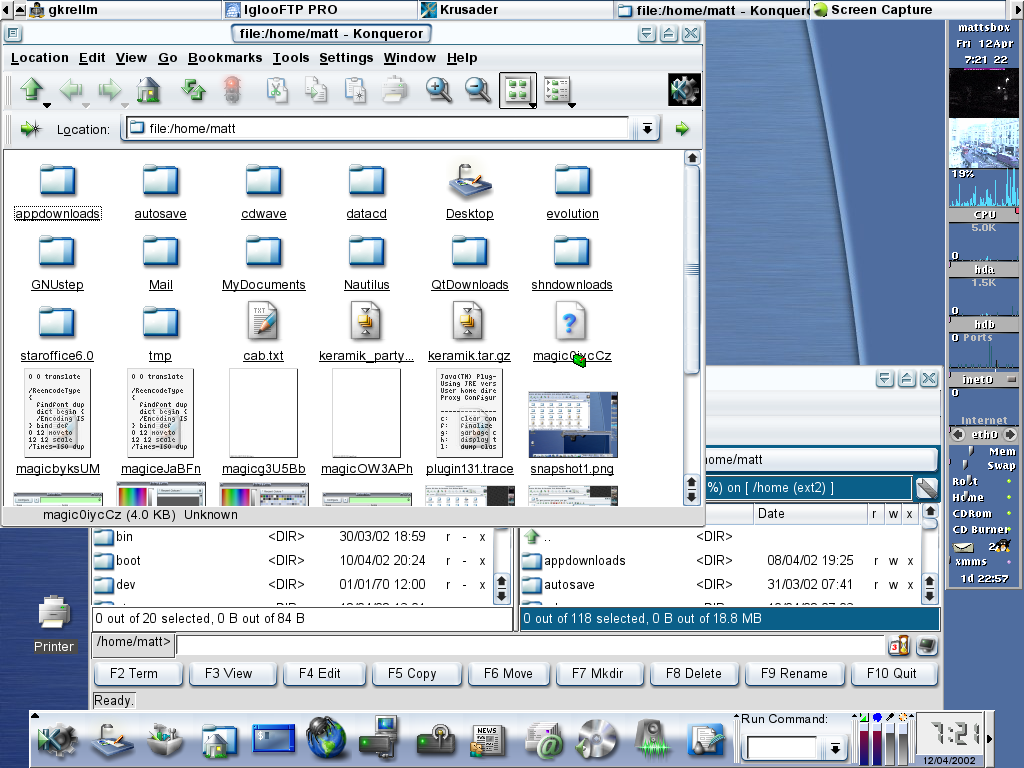Open the Back button history dropdown arrow
Screen dimensions: 1024x768
tap(86, 105)
